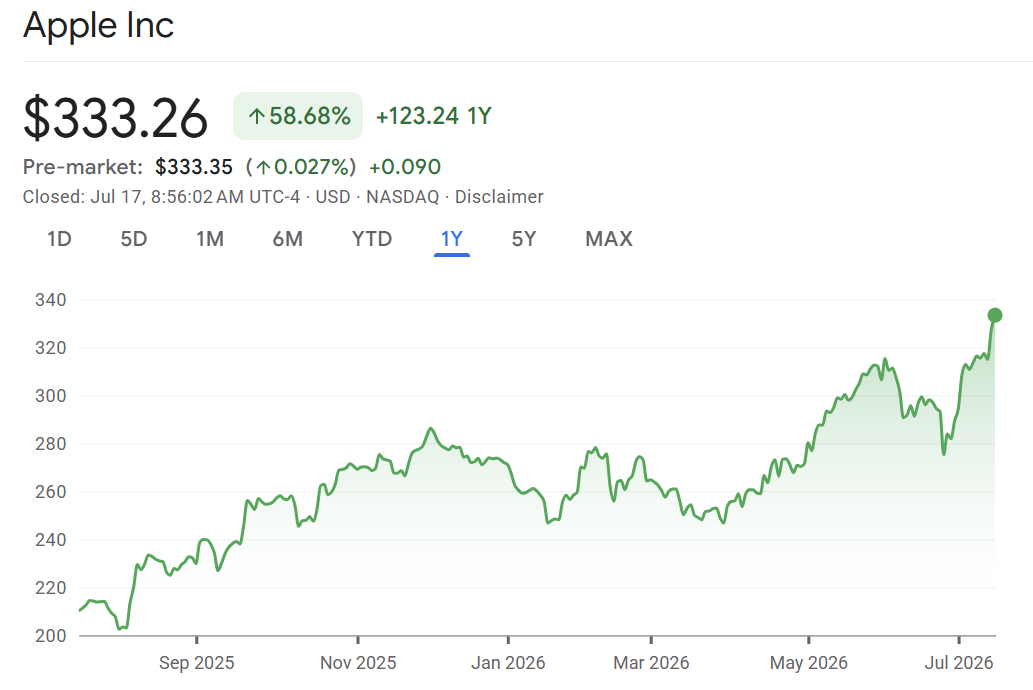The width and height of the screenshot is (1033, 690).
Task: Click the 200 y-axis label
Action: (x=51, y=636)
